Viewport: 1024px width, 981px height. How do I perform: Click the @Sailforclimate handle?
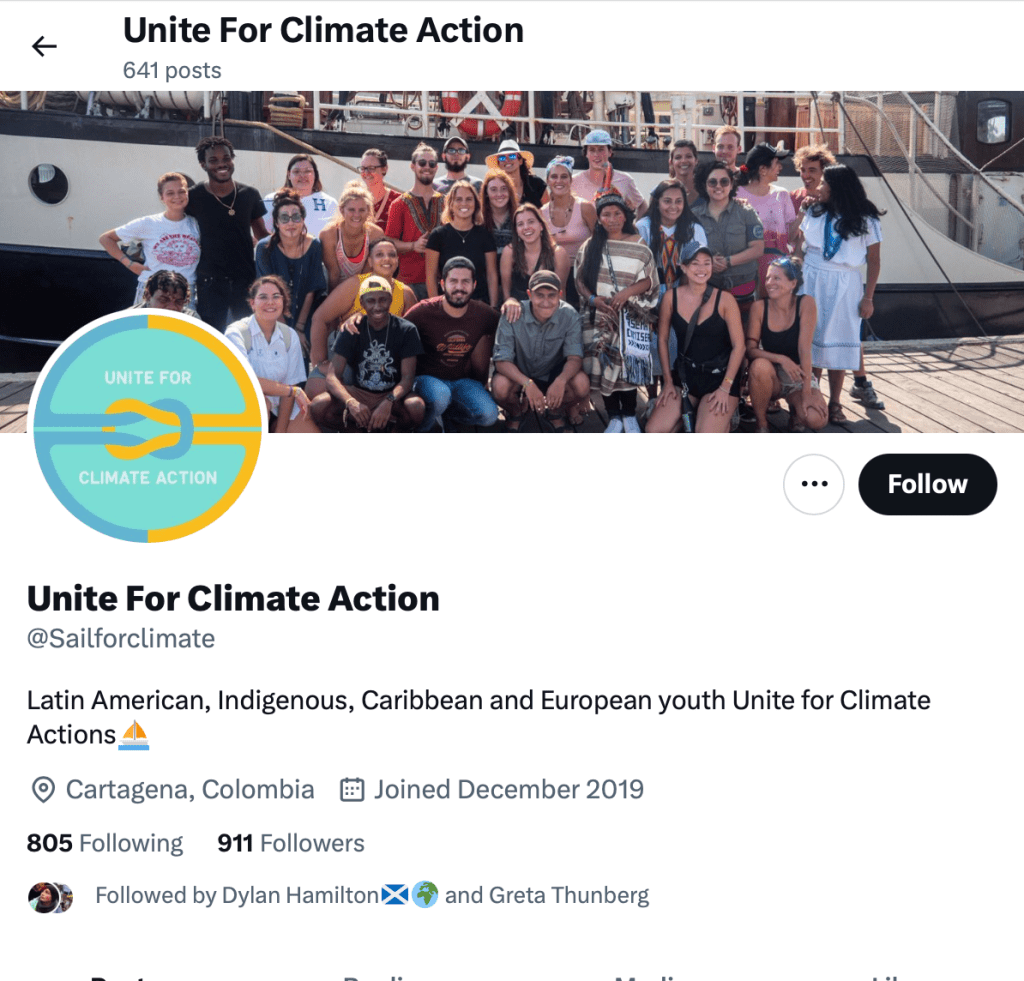point(121,638)
